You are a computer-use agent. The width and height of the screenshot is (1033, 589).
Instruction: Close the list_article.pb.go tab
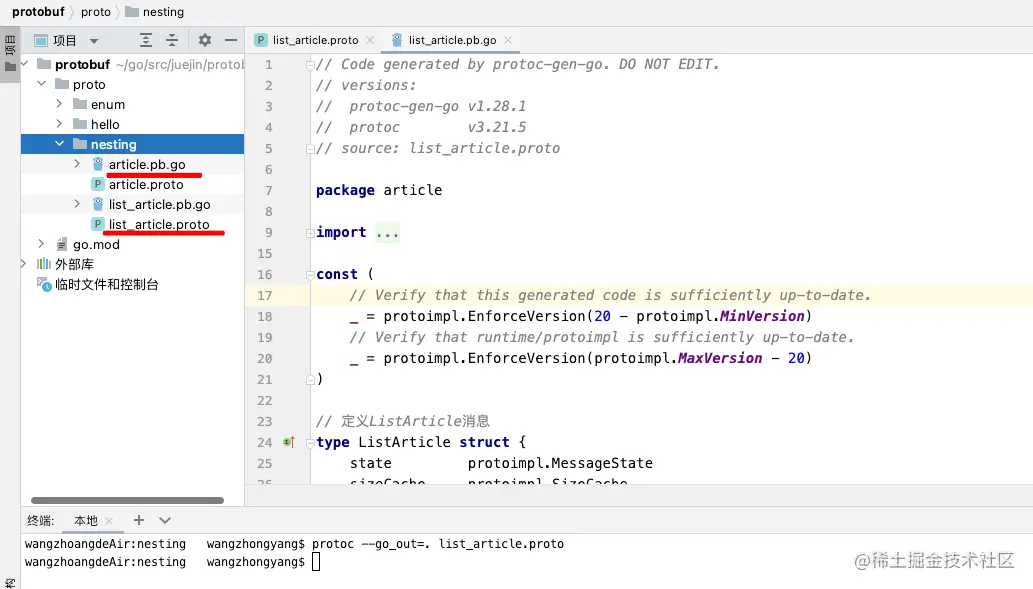click(508, 40)
